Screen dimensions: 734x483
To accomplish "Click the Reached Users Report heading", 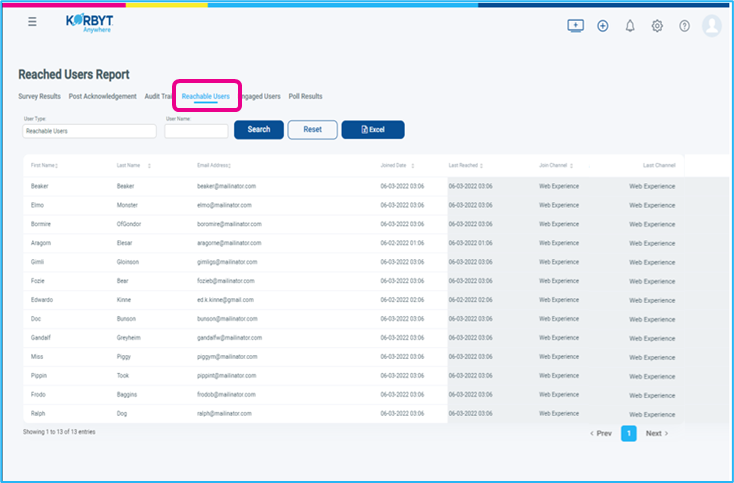I will (x=74, y=74).
